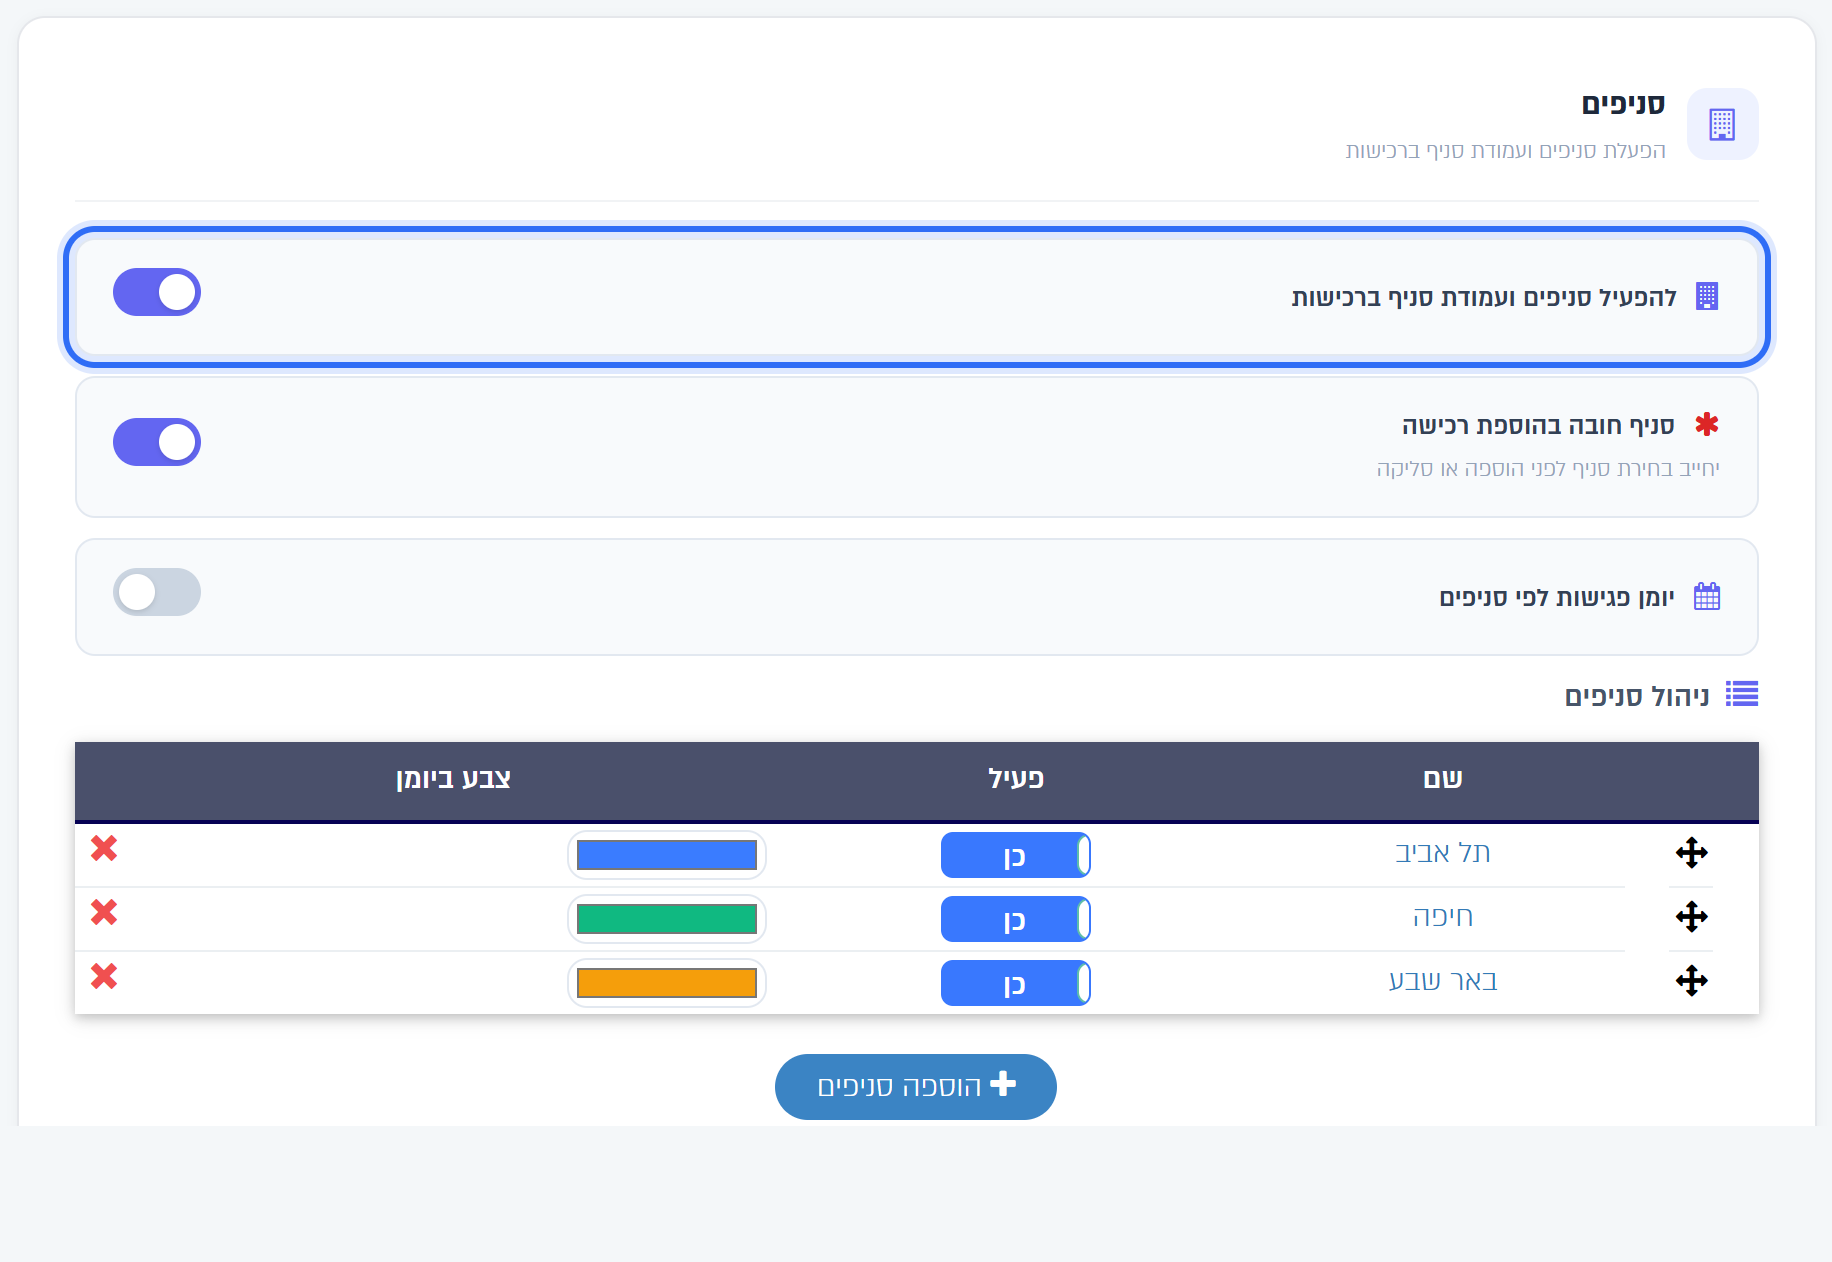The image size is (1832, 1262).
Task: Click the red asterisk icon near סניף חובה
Action: click(1707, 424)
